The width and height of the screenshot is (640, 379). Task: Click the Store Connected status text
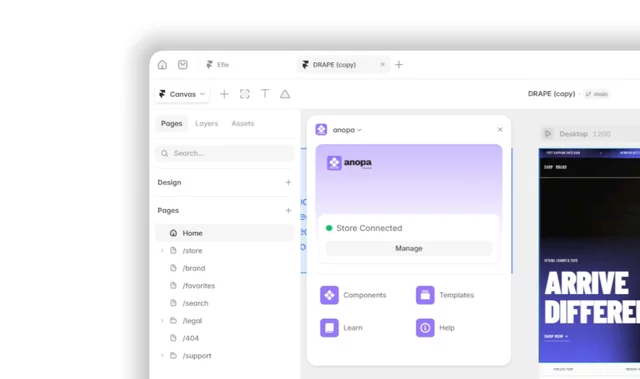[369, 228]
